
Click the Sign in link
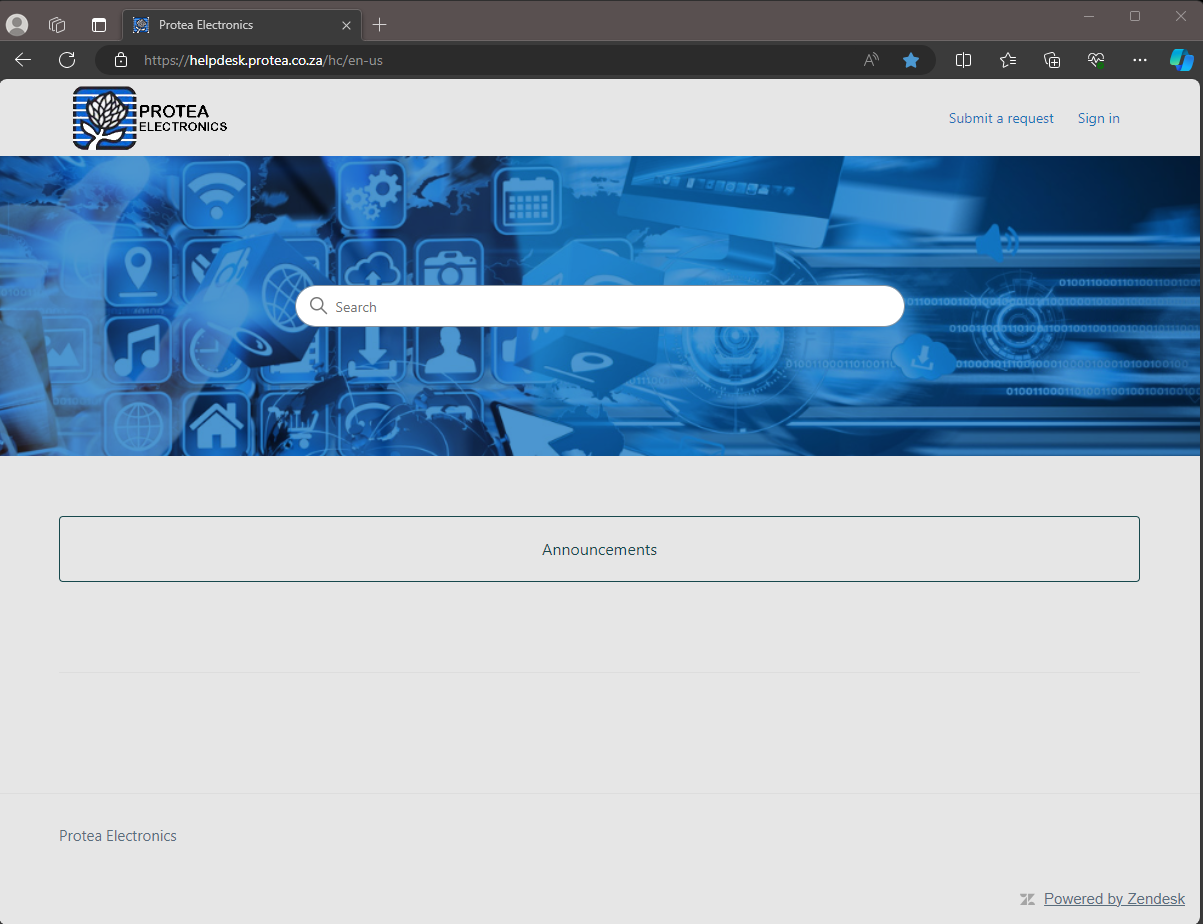(1098, 118)
